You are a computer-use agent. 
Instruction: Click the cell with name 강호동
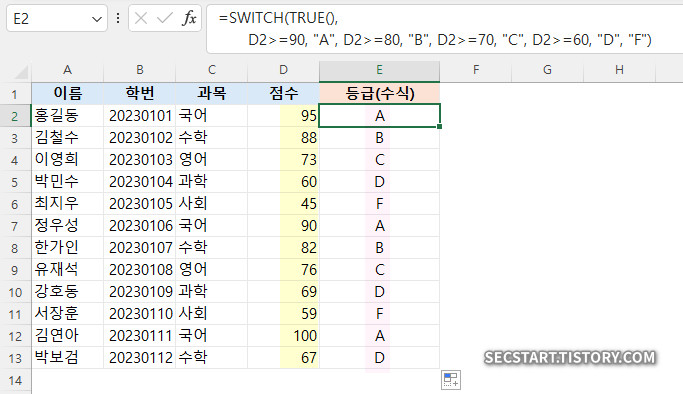[x=68, y=292]
